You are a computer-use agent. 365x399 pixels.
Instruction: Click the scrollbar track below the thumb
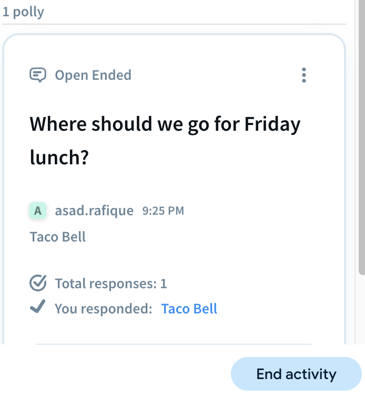point(361,310)
